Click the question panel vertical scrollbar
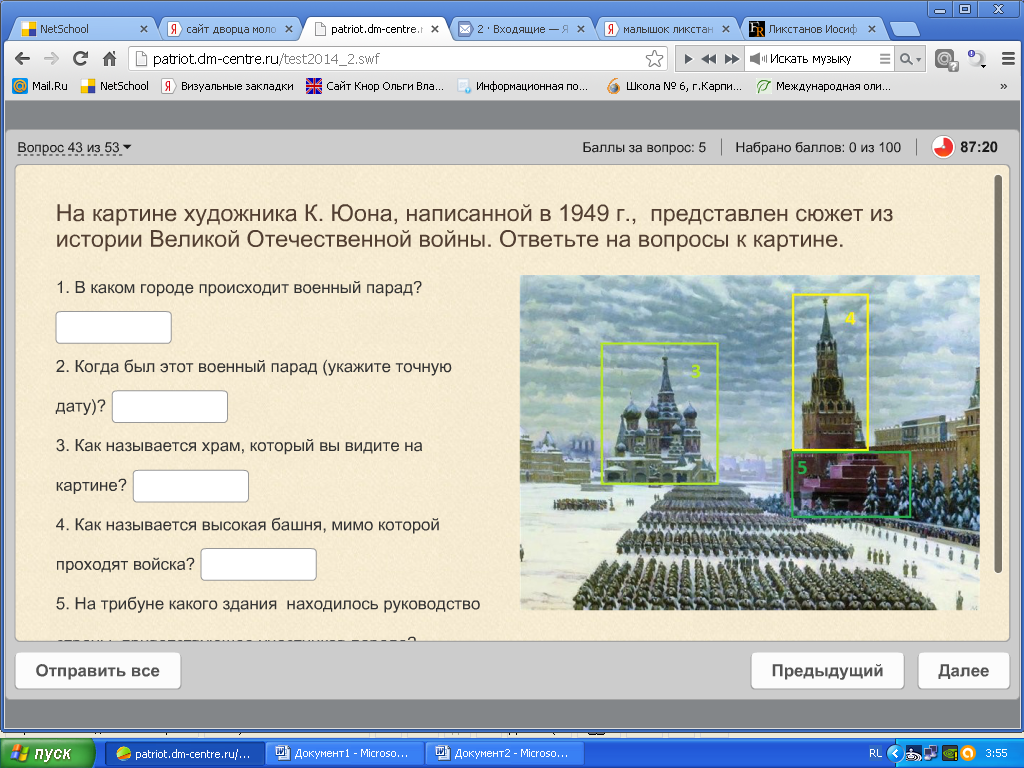The height and width of the screenshot is (768, 1024). point(997,374)
